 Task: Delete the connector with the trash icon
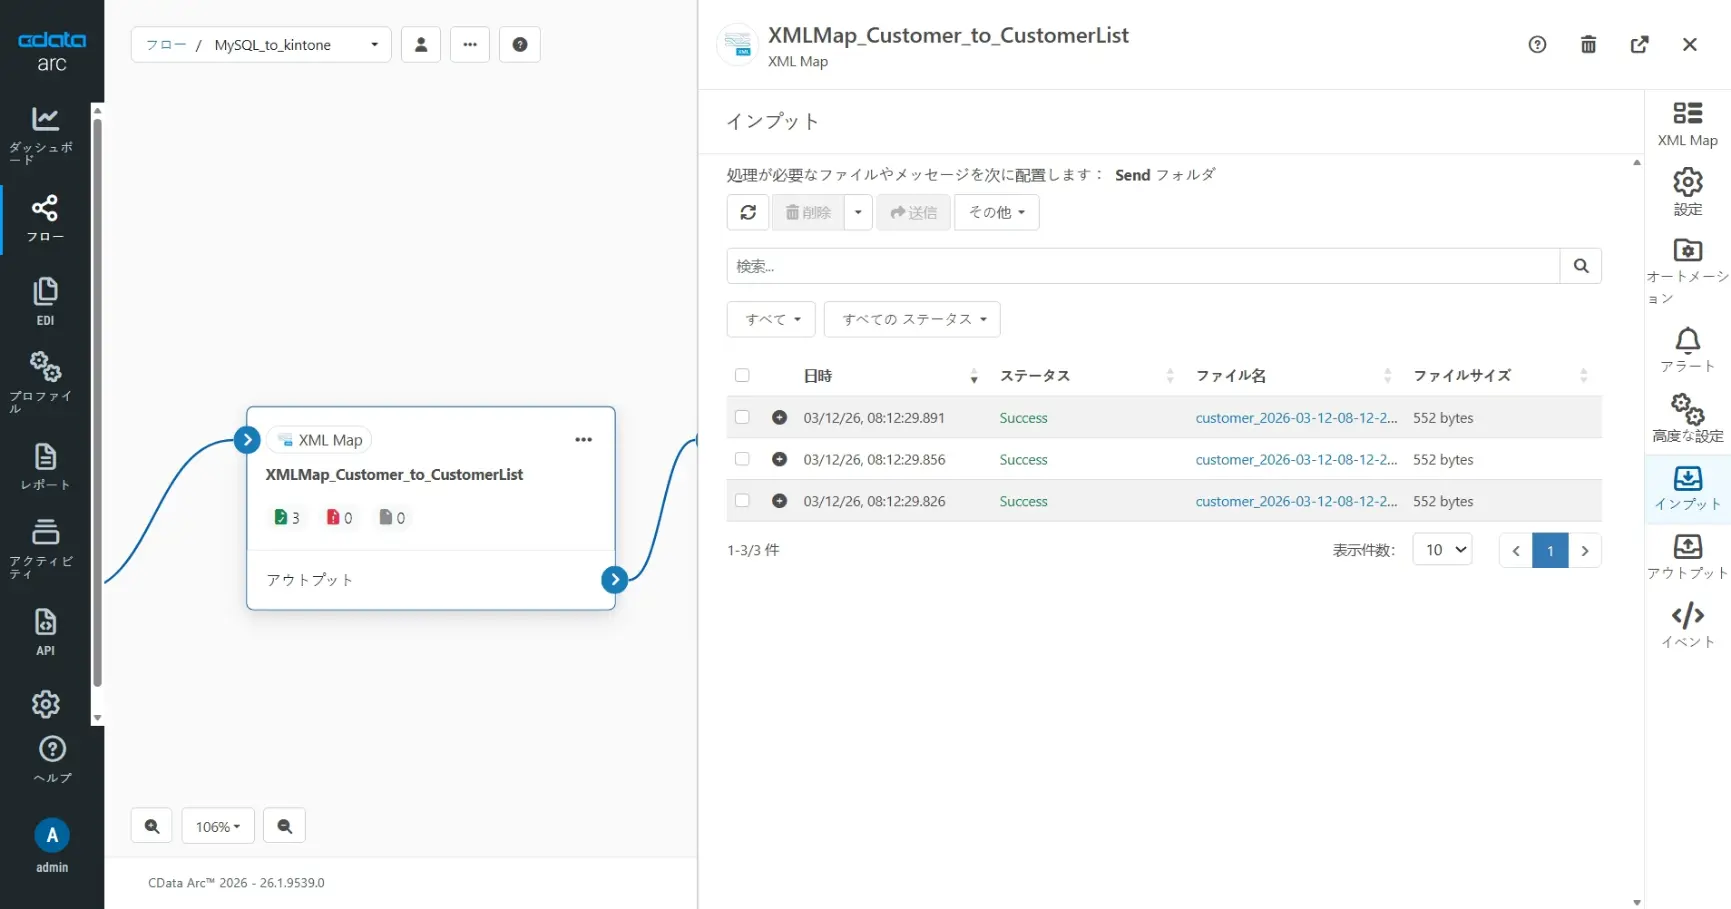1588,45
